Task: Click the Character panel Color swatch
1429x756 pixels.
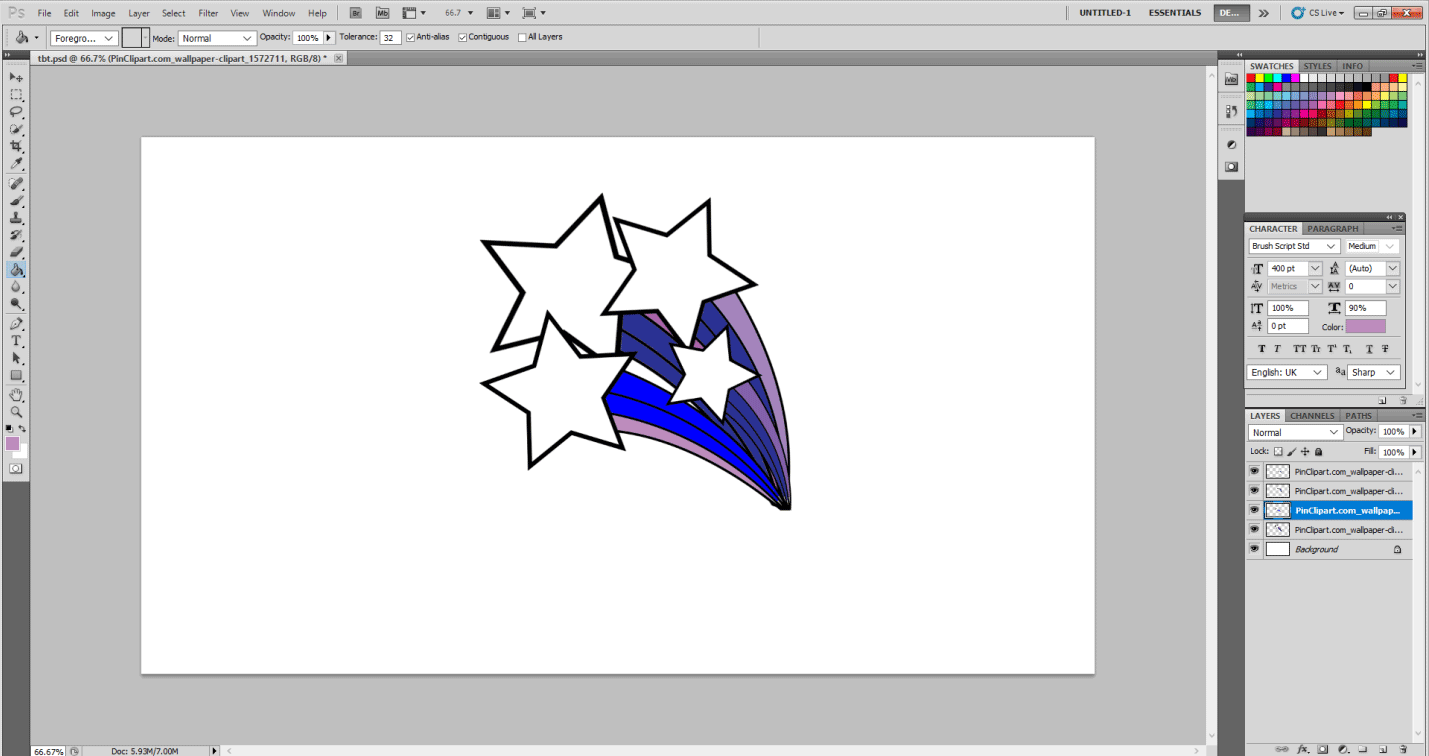Action: pyautogui.click(x=1365, y=326)
